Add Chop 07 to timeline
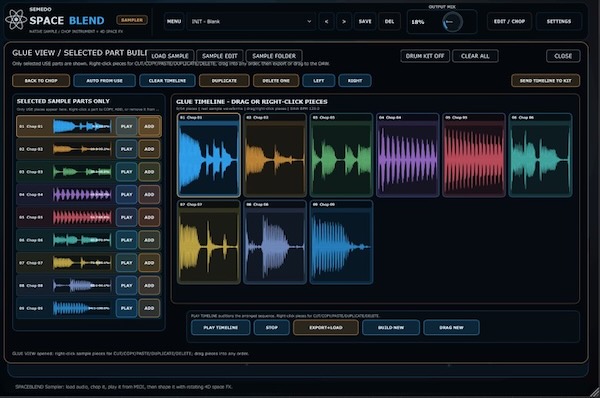This screenshot has width=600, height=398. pyautogui.click(x=149, y=263)
